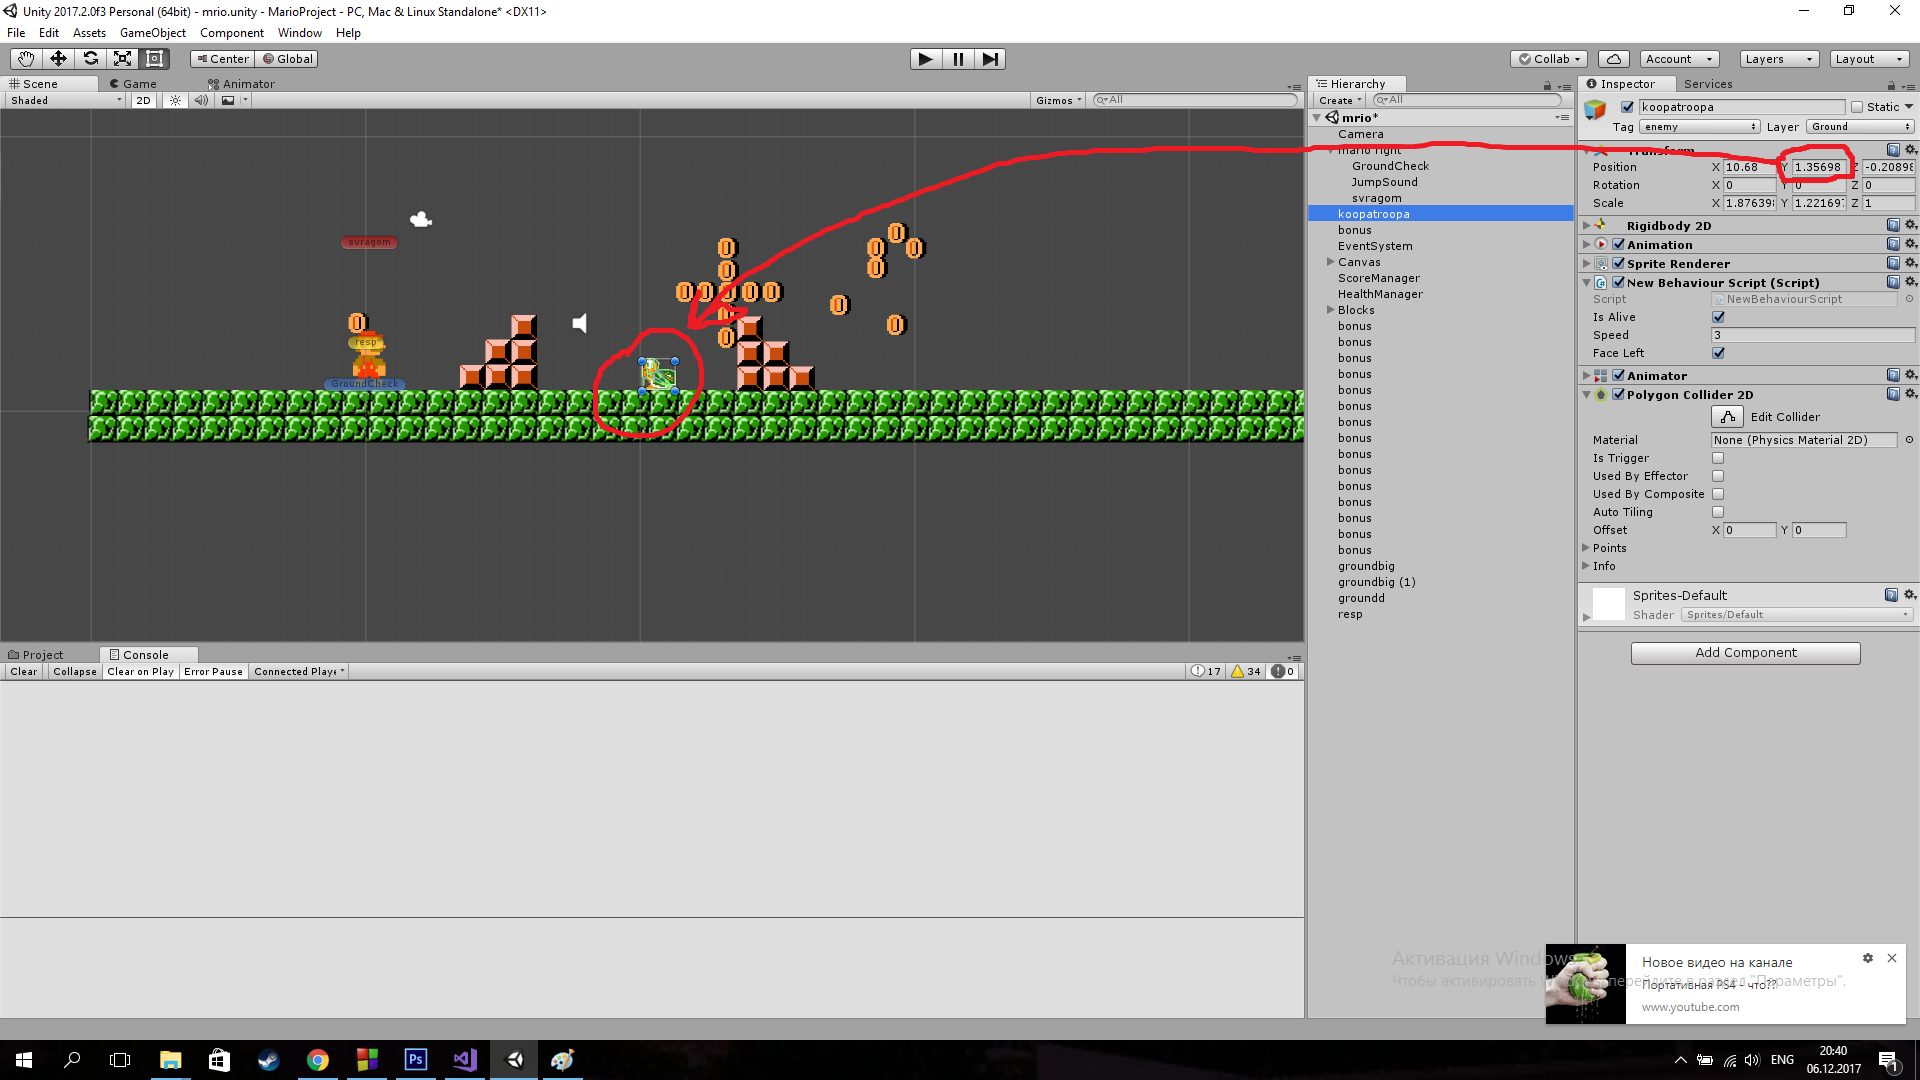This screenshot has width=1920, height=1080.
Task: Open the Layers dropdown
Action: [x=1779, y=59]
